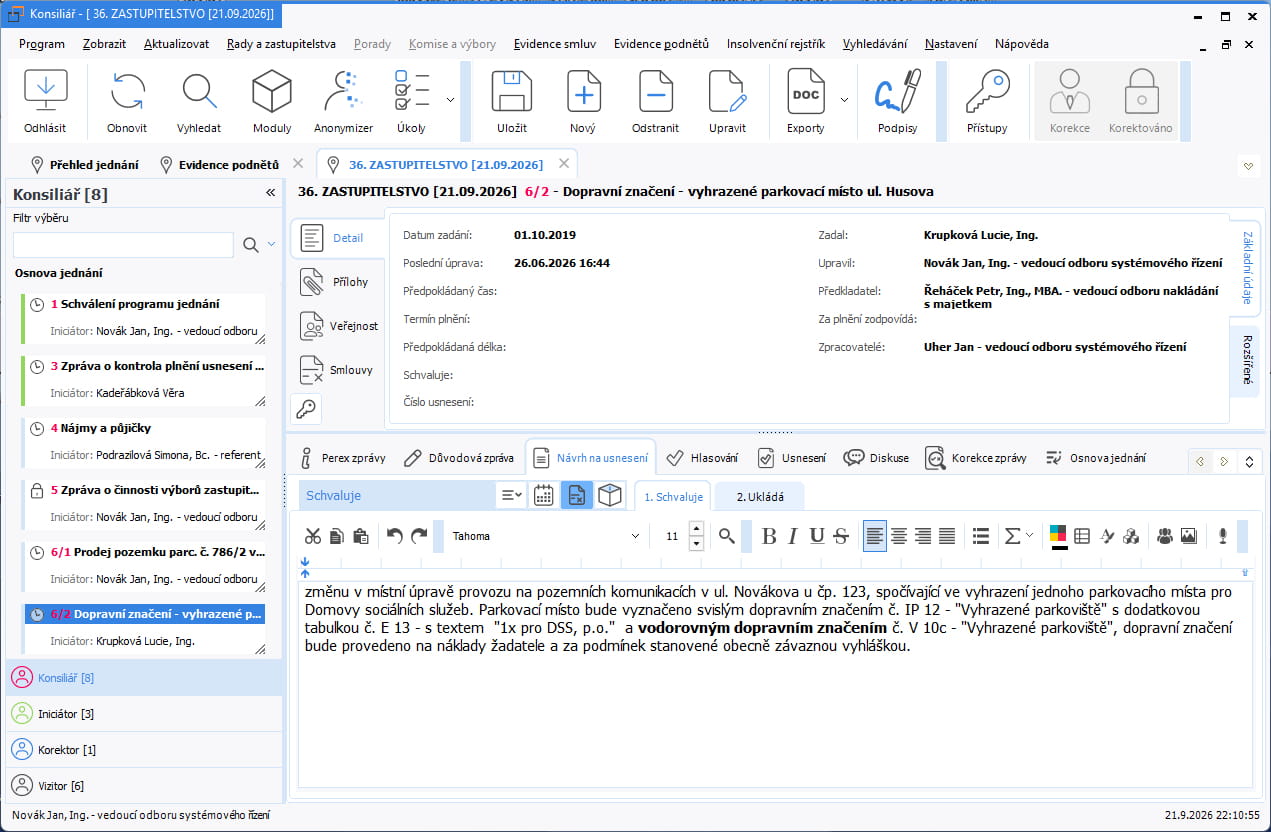The height and width of the screenshot is (832, 1271).
Task: Open the Exporty dropdown arrow
Action: coord(844,100)
